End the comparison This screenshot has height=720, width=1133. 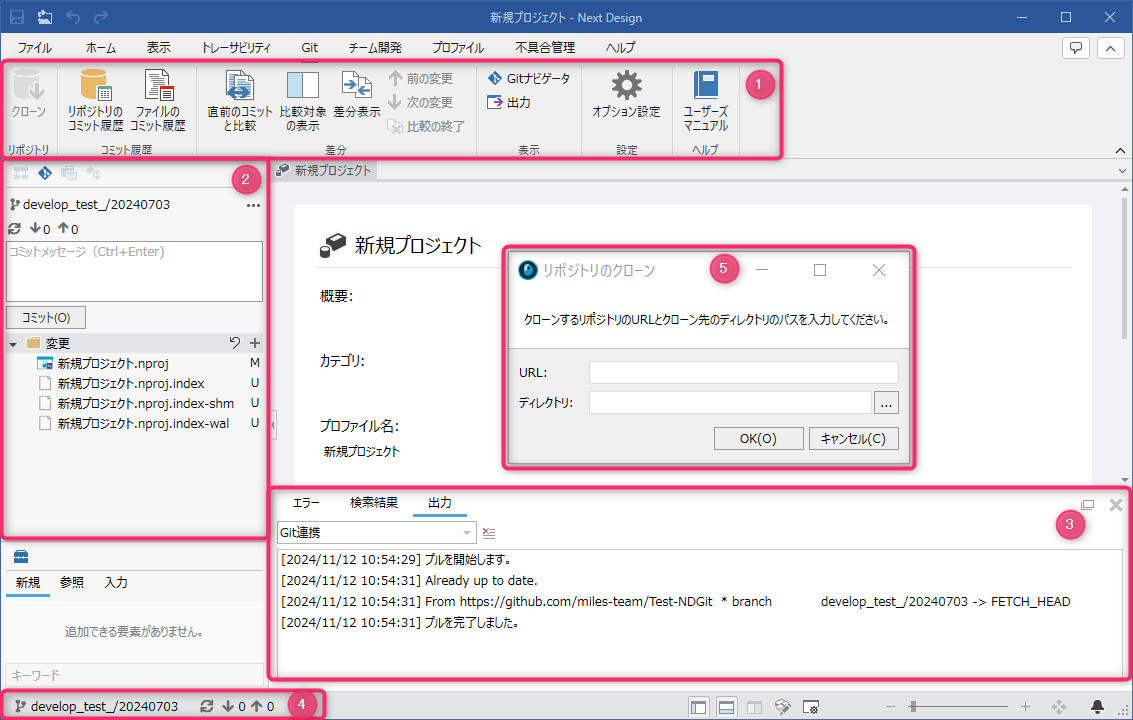tap(426, 127)
